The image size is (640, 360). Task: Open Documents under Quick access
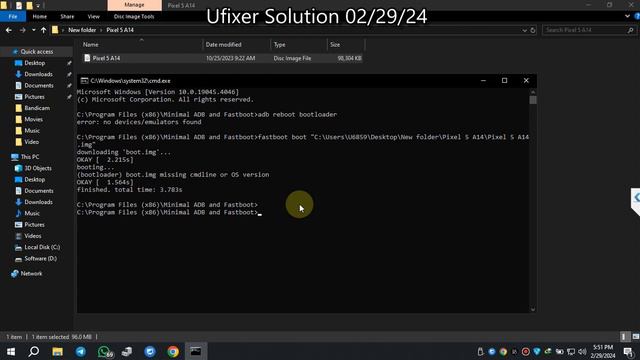(39, 86)
